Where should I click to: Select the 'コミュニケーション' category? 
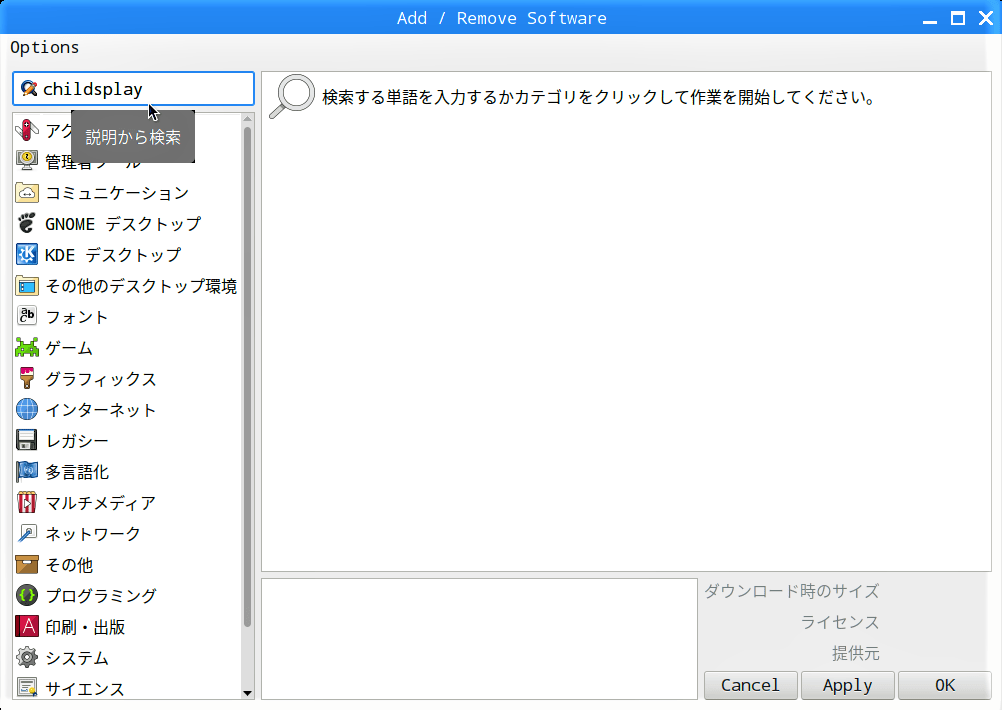pyautogui.click(x=128, y=192)
